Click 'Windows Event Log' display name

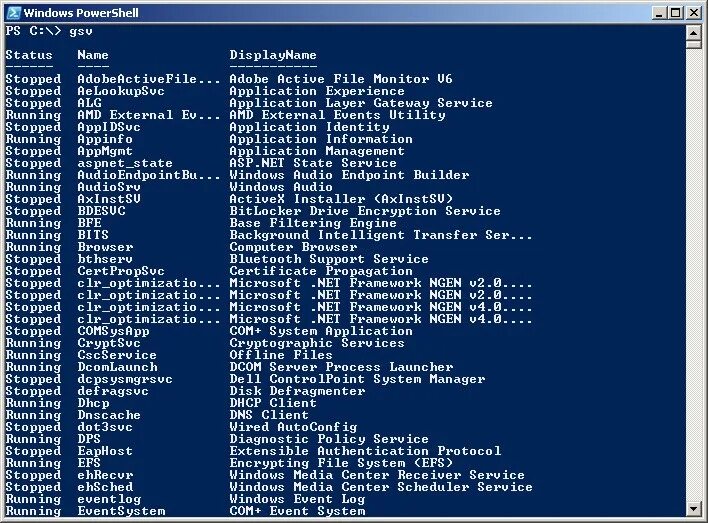pyautogui.click(x=297, y=499)
